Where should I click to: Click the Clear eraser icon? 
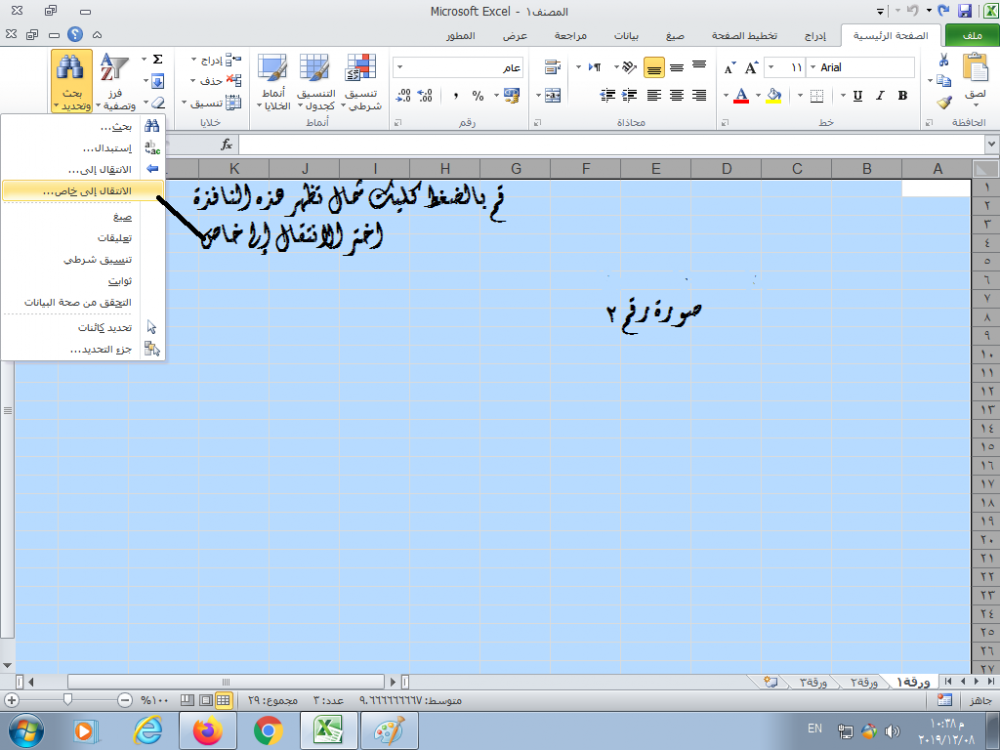[x=158, y=102]
